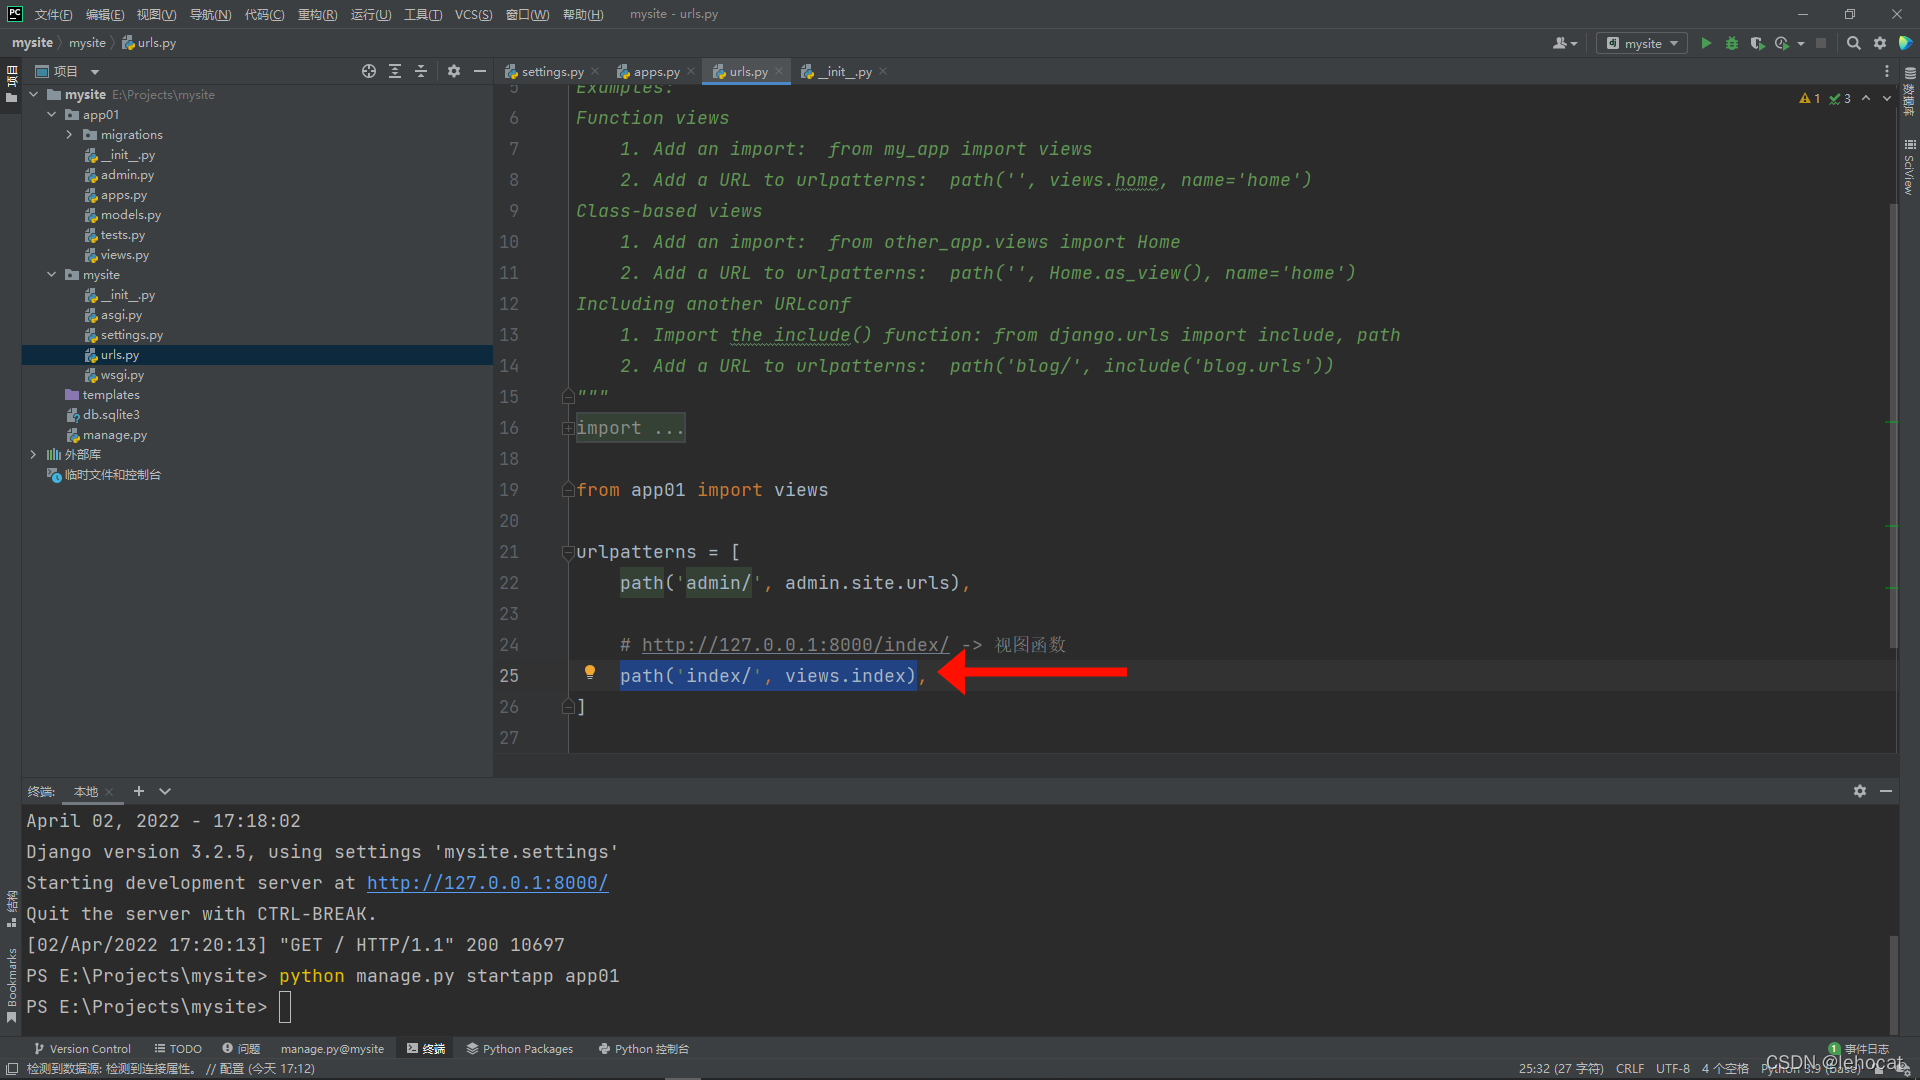Add a new terminal tab with plus
The height and width of the screenshot is (1080, 1920).
(x=139, y=791)
